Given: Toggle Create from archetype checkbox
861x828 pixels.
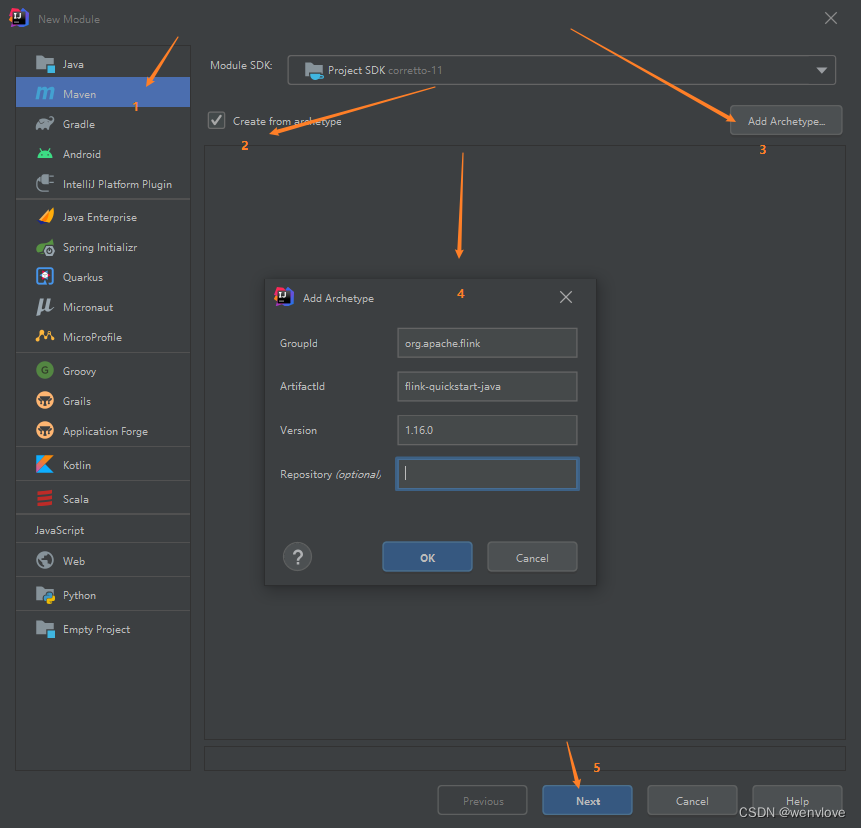Looking at the screenshot, I should pos(217,120).
